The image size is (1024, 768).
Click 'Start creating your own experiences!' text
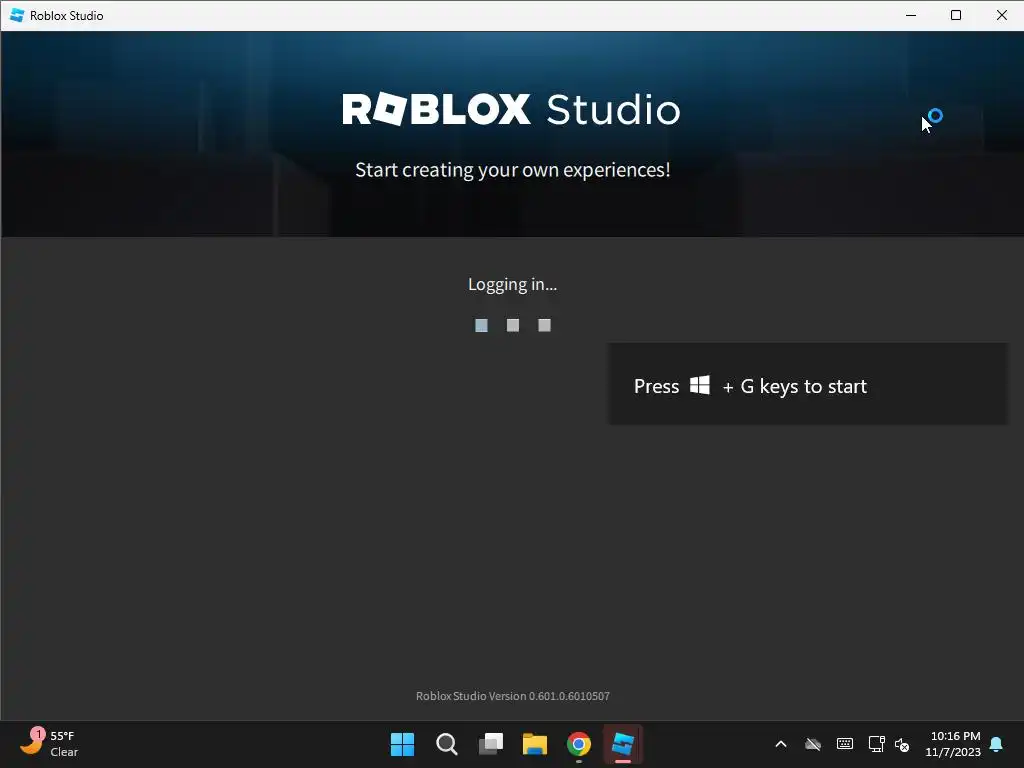tap(513, 170)
